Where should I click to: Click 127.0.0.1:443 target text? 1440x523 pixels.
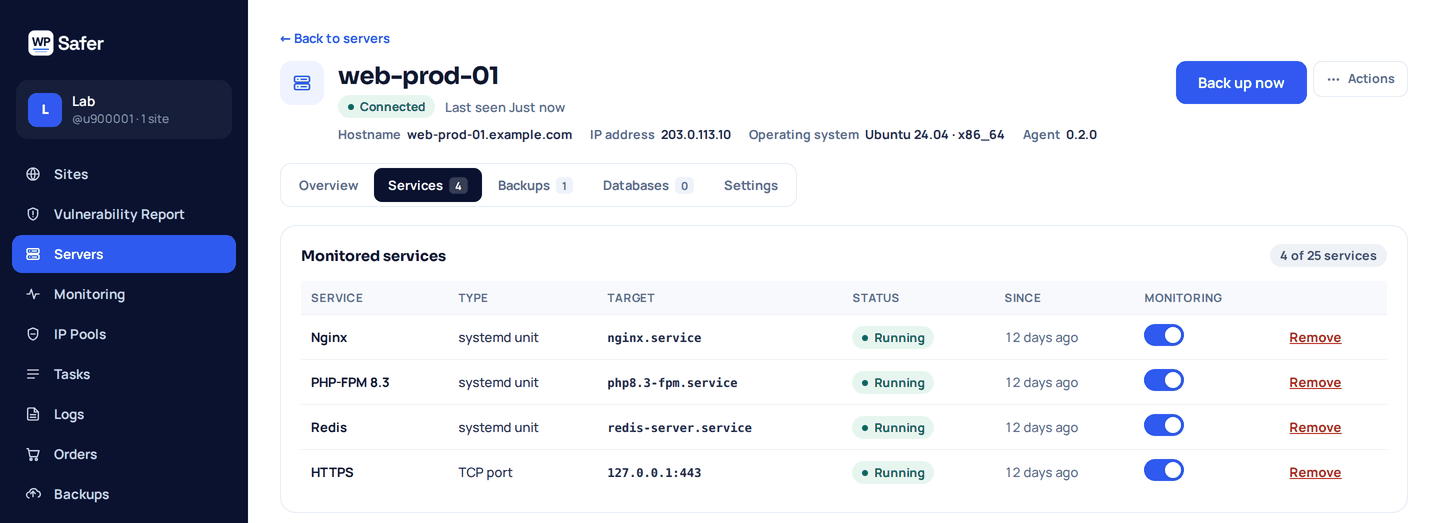click(x=654, y=473)
